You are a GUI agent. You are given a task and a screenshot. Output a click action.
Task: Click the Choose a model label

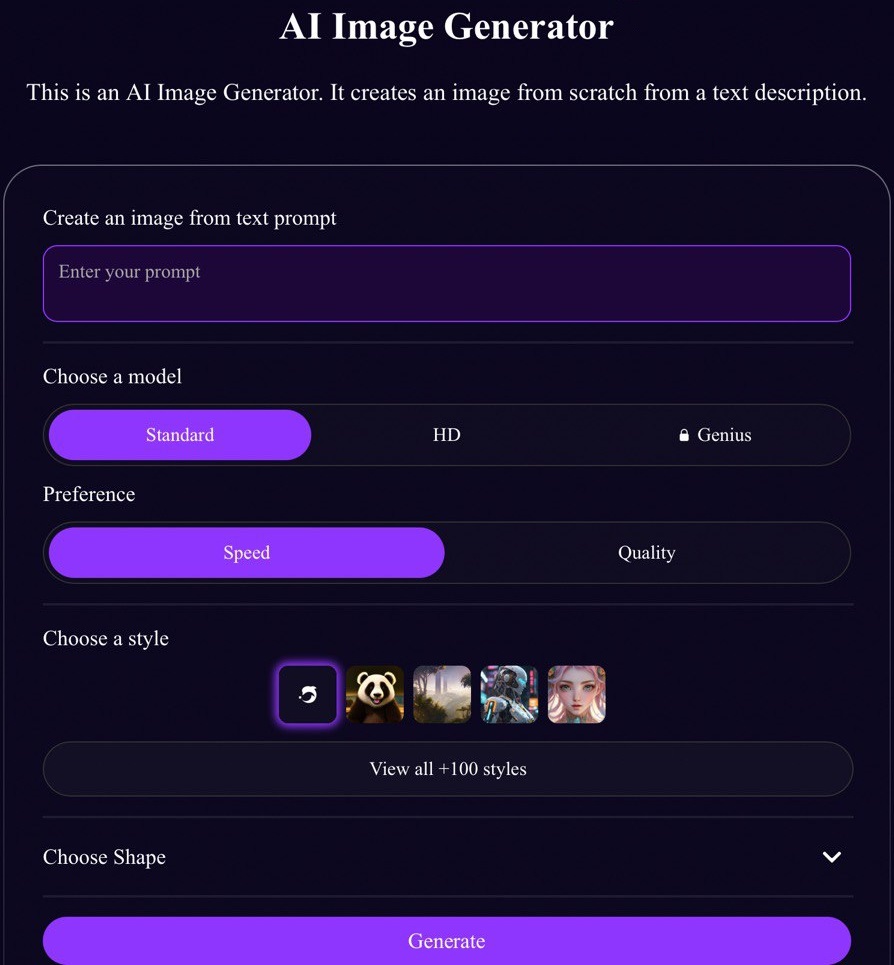coord(112,376)
